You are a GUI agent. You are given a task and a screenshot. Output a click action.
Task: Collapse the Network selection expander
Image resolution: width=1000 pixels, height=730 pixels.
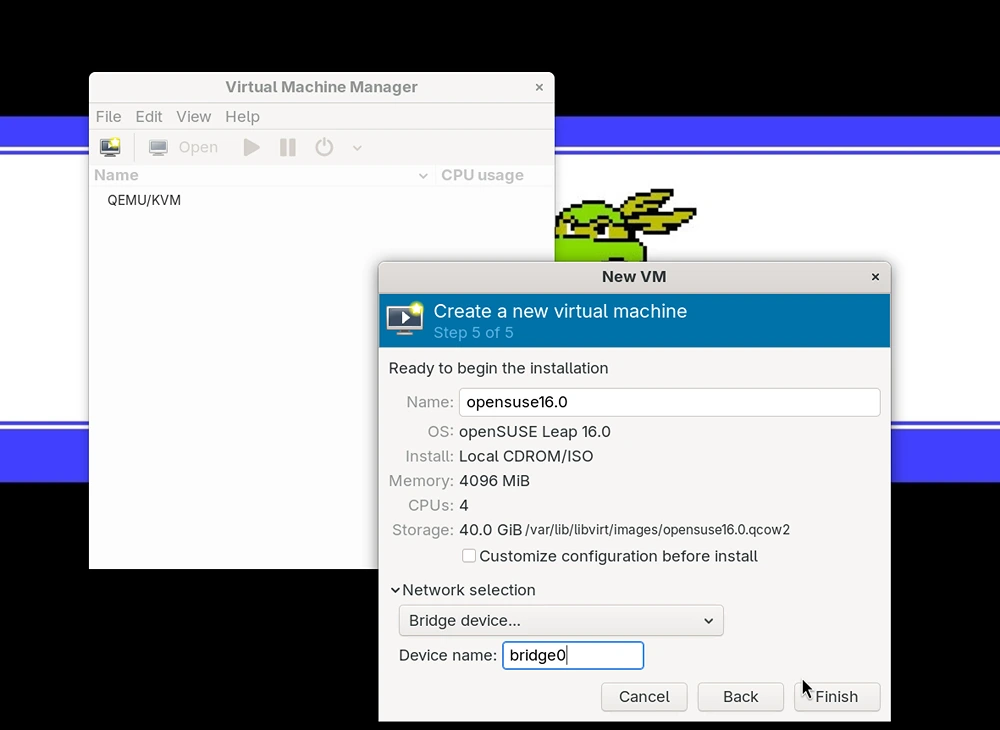[x=395, y=590]
